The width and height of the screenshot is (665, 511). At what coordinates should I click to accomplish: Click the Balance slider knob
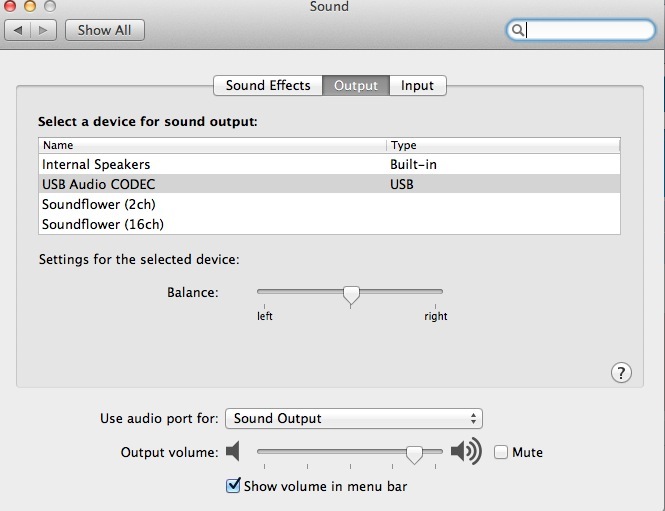pos(351,295)
